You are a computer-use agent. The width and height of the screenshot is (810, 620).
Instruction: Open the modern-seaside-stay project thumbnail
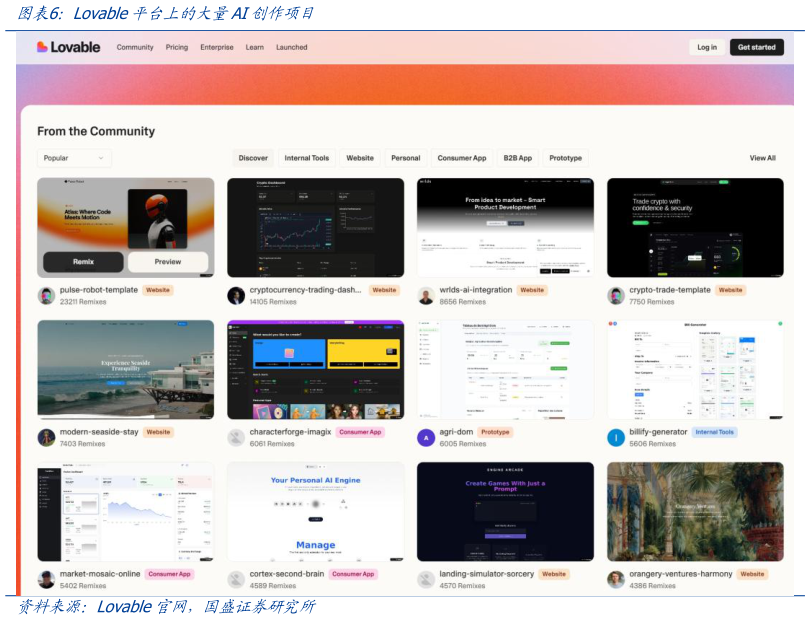click(125, 369)
